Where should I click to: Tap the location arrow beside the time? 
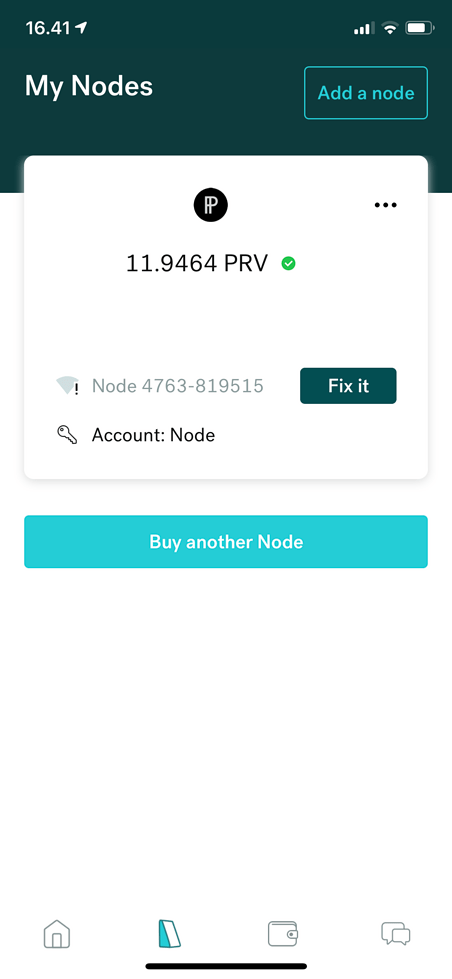(x=81, y=28)
